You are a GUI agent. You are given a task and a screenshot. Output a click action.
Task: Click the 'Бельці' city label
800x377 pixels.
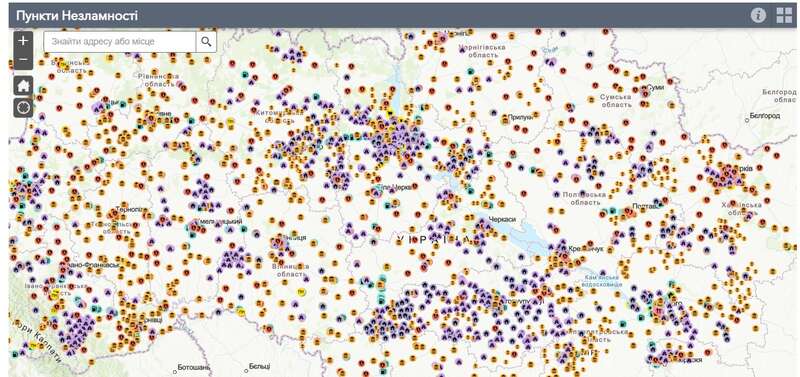260,366
